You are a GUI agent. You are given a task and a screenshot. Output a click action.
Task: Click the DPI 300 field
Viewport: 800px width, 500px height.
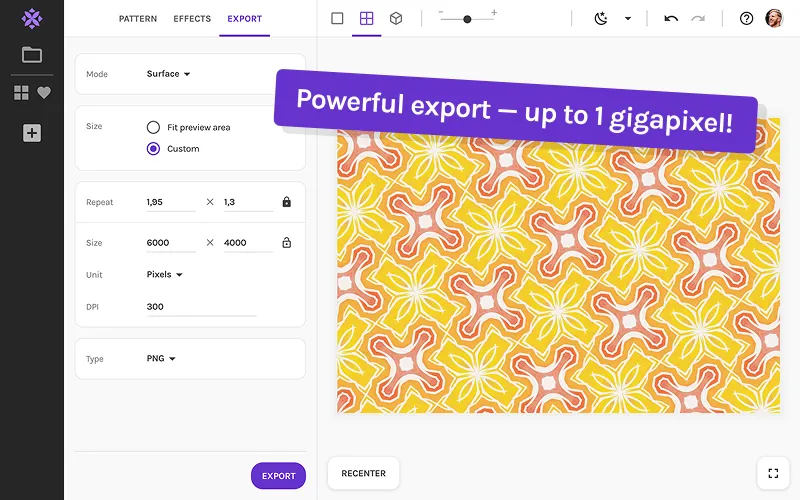(x=201, y=307)
